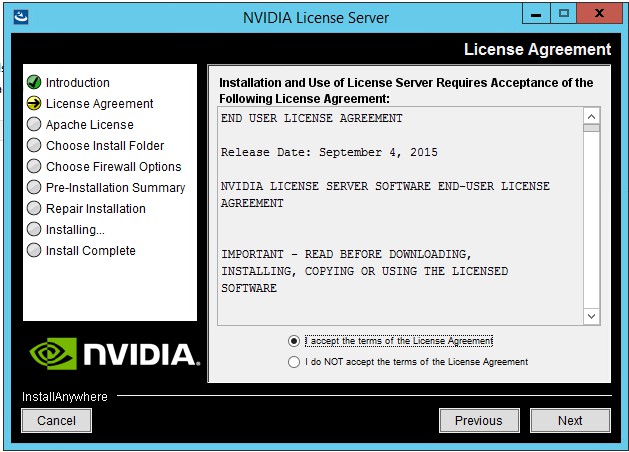Select I accept the License Agreement terms
This screenshot has height=452, width=629.
tap(294, 341)
